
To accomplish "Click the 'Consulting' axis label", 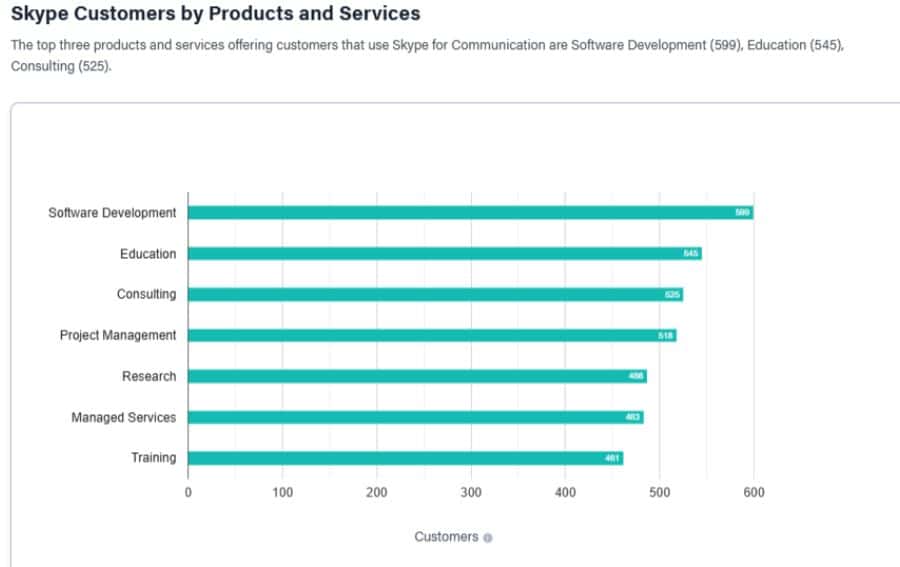I will tap(146, 294).
